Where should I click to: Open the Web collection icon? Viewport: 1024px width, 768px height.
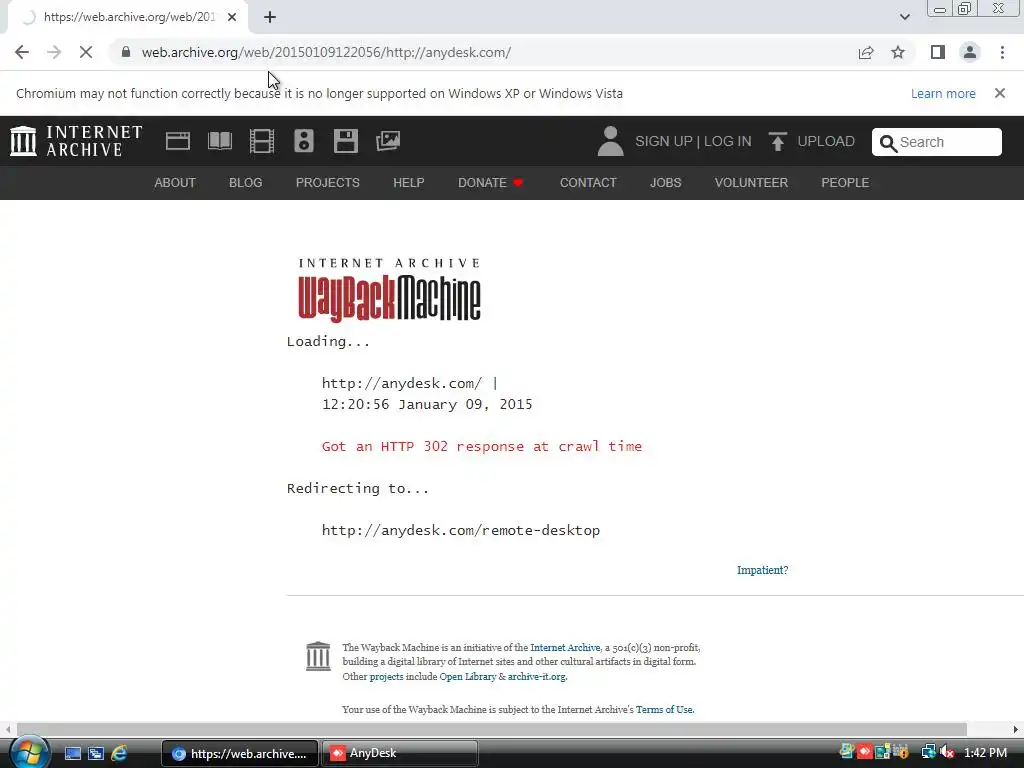pos(178,141)
